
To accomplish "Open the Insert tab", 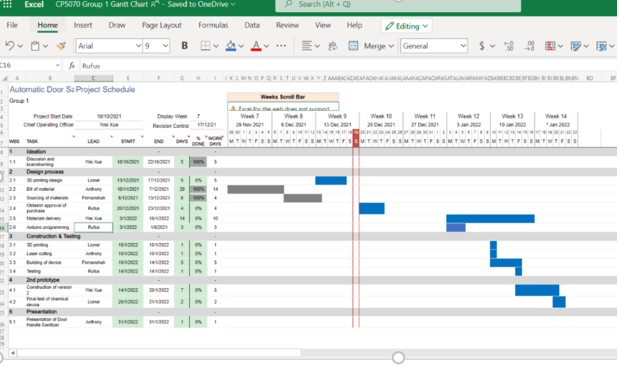I will [83, 25].
